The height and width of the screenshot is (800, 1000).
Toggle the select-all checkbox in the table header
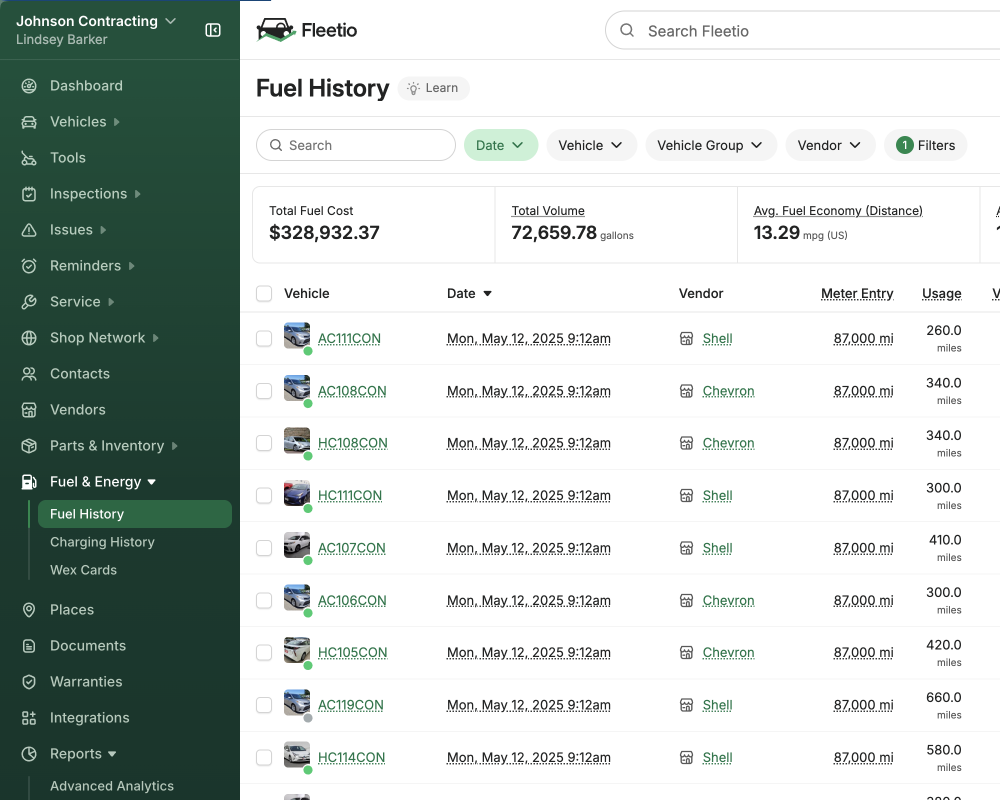(x=264, y=294)
